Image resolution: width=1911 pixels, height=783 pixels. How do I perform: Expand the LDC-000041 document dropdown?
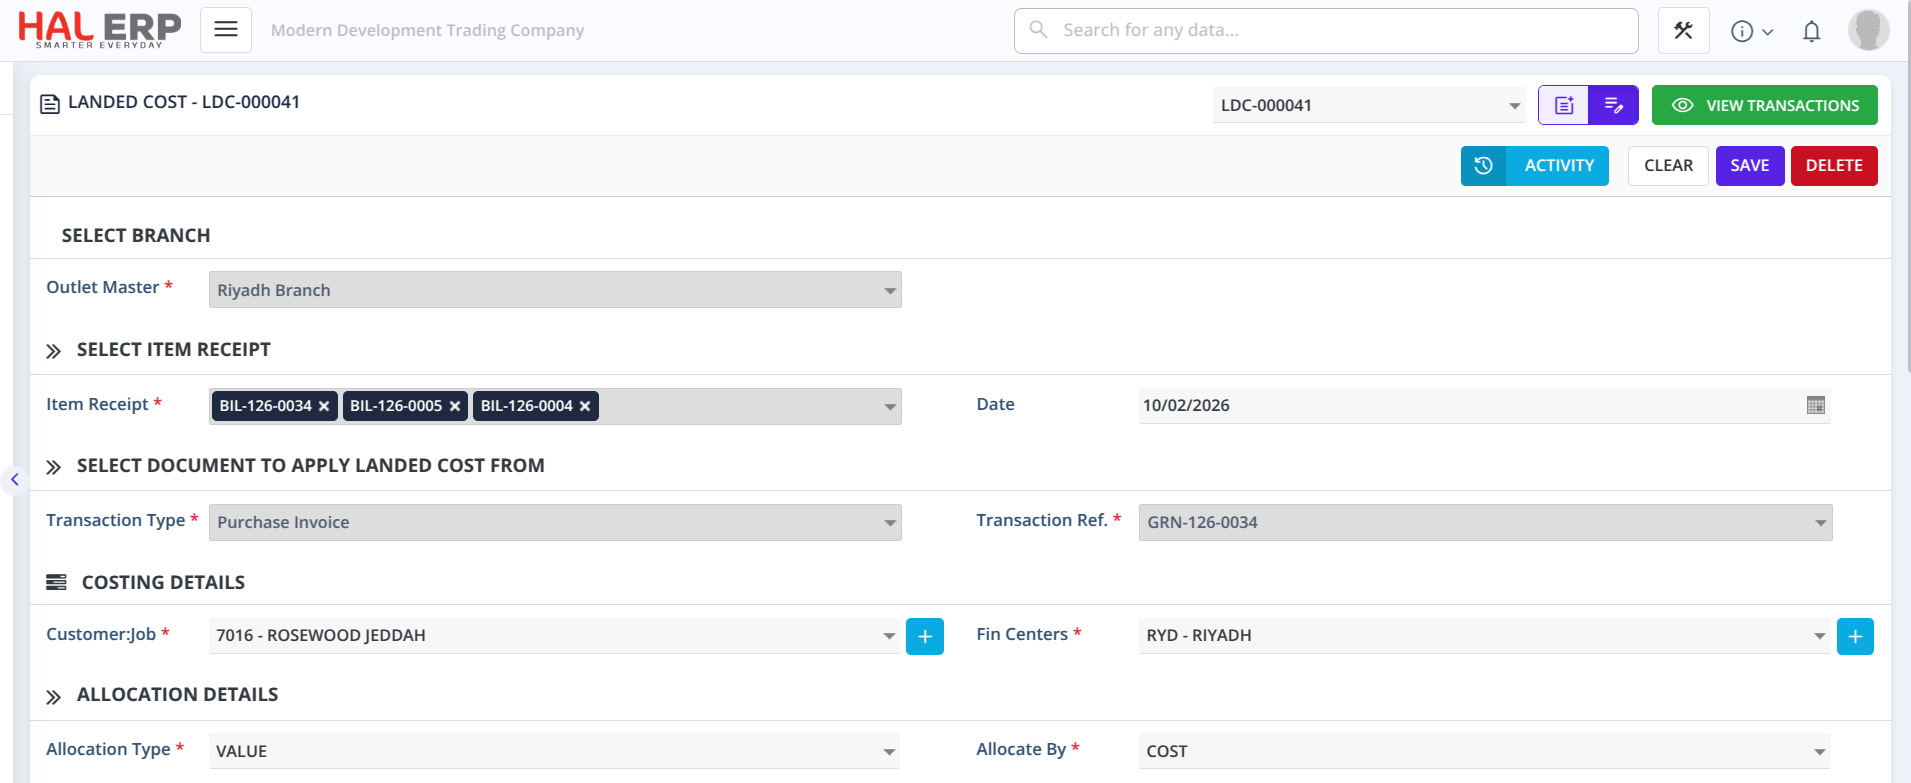coord(1514,106)
